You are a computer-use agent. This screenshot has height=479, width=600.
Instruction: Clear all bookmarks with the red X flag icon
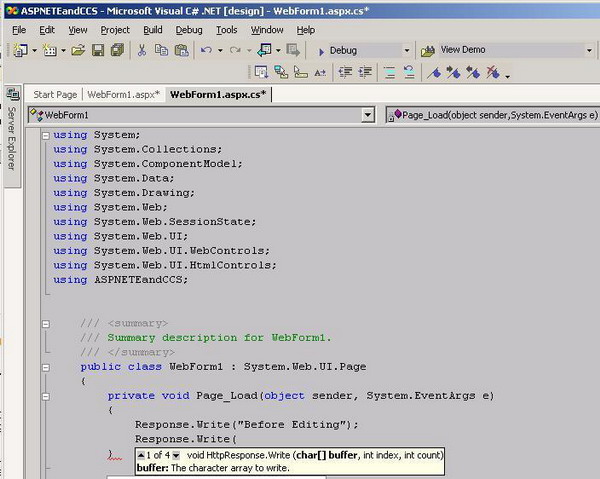[493, 72]
